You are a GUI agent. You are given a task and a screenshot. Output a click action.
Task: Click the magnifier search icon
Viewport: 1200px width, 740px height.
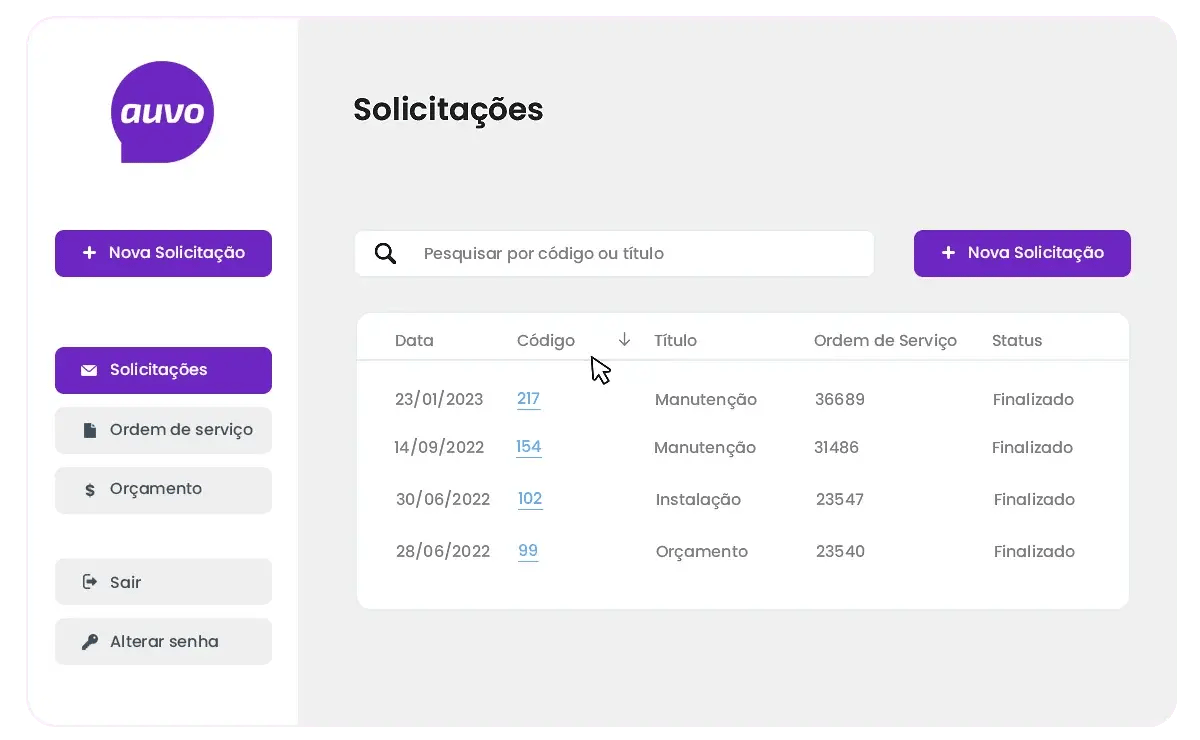tap(386, 253)
